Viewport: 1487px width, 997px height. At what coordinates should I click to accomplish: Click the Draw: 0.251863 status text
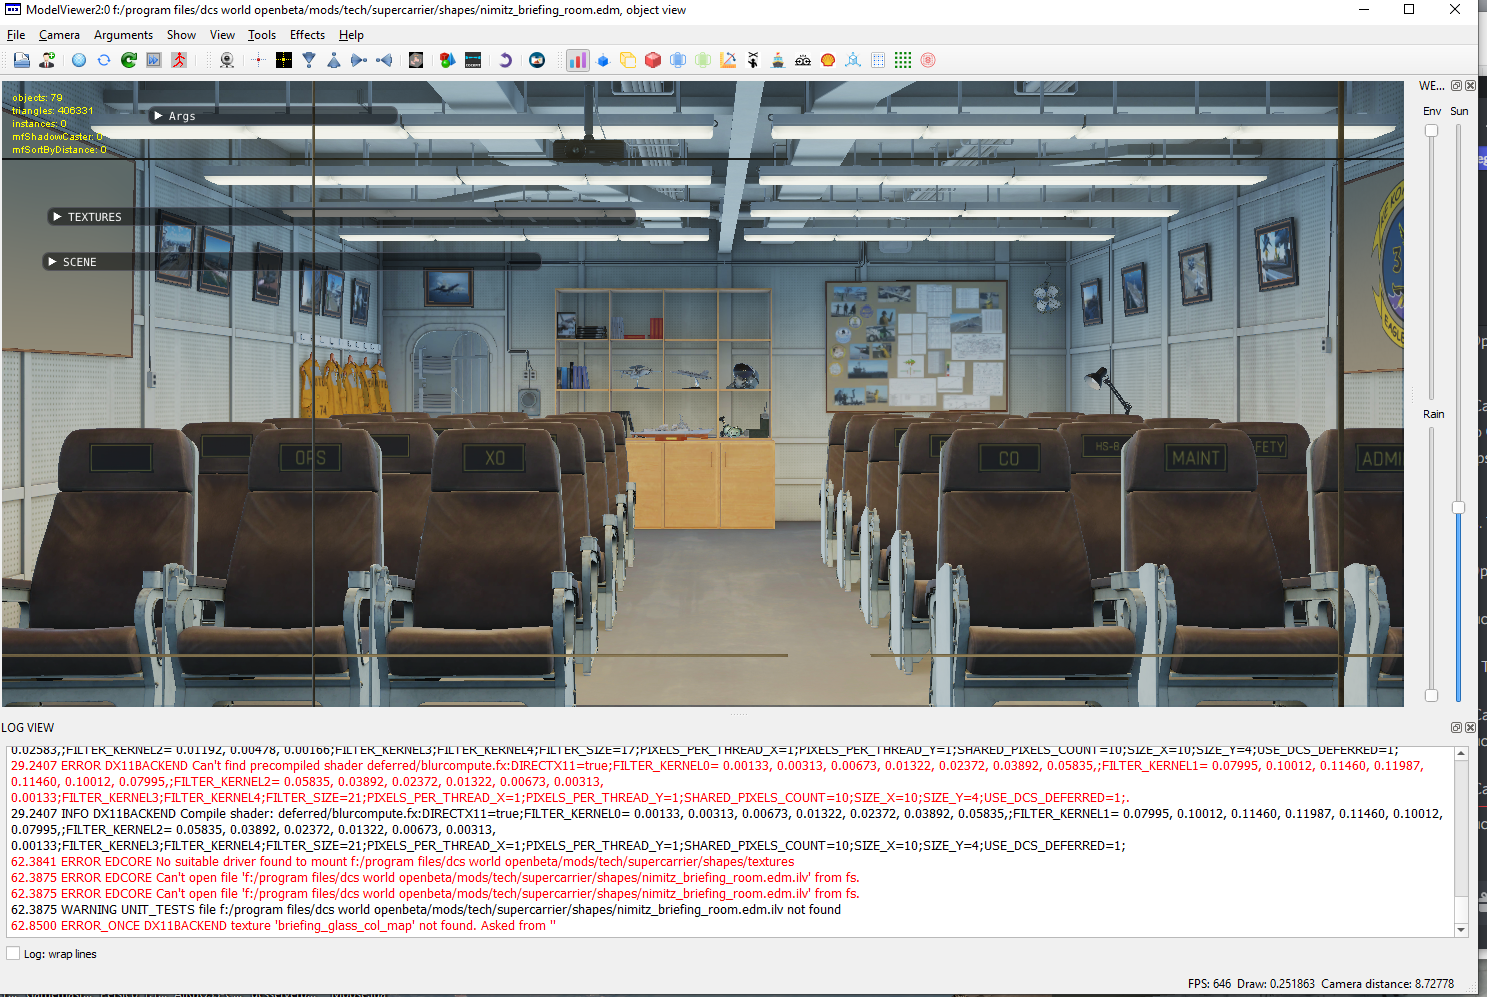1276,984
